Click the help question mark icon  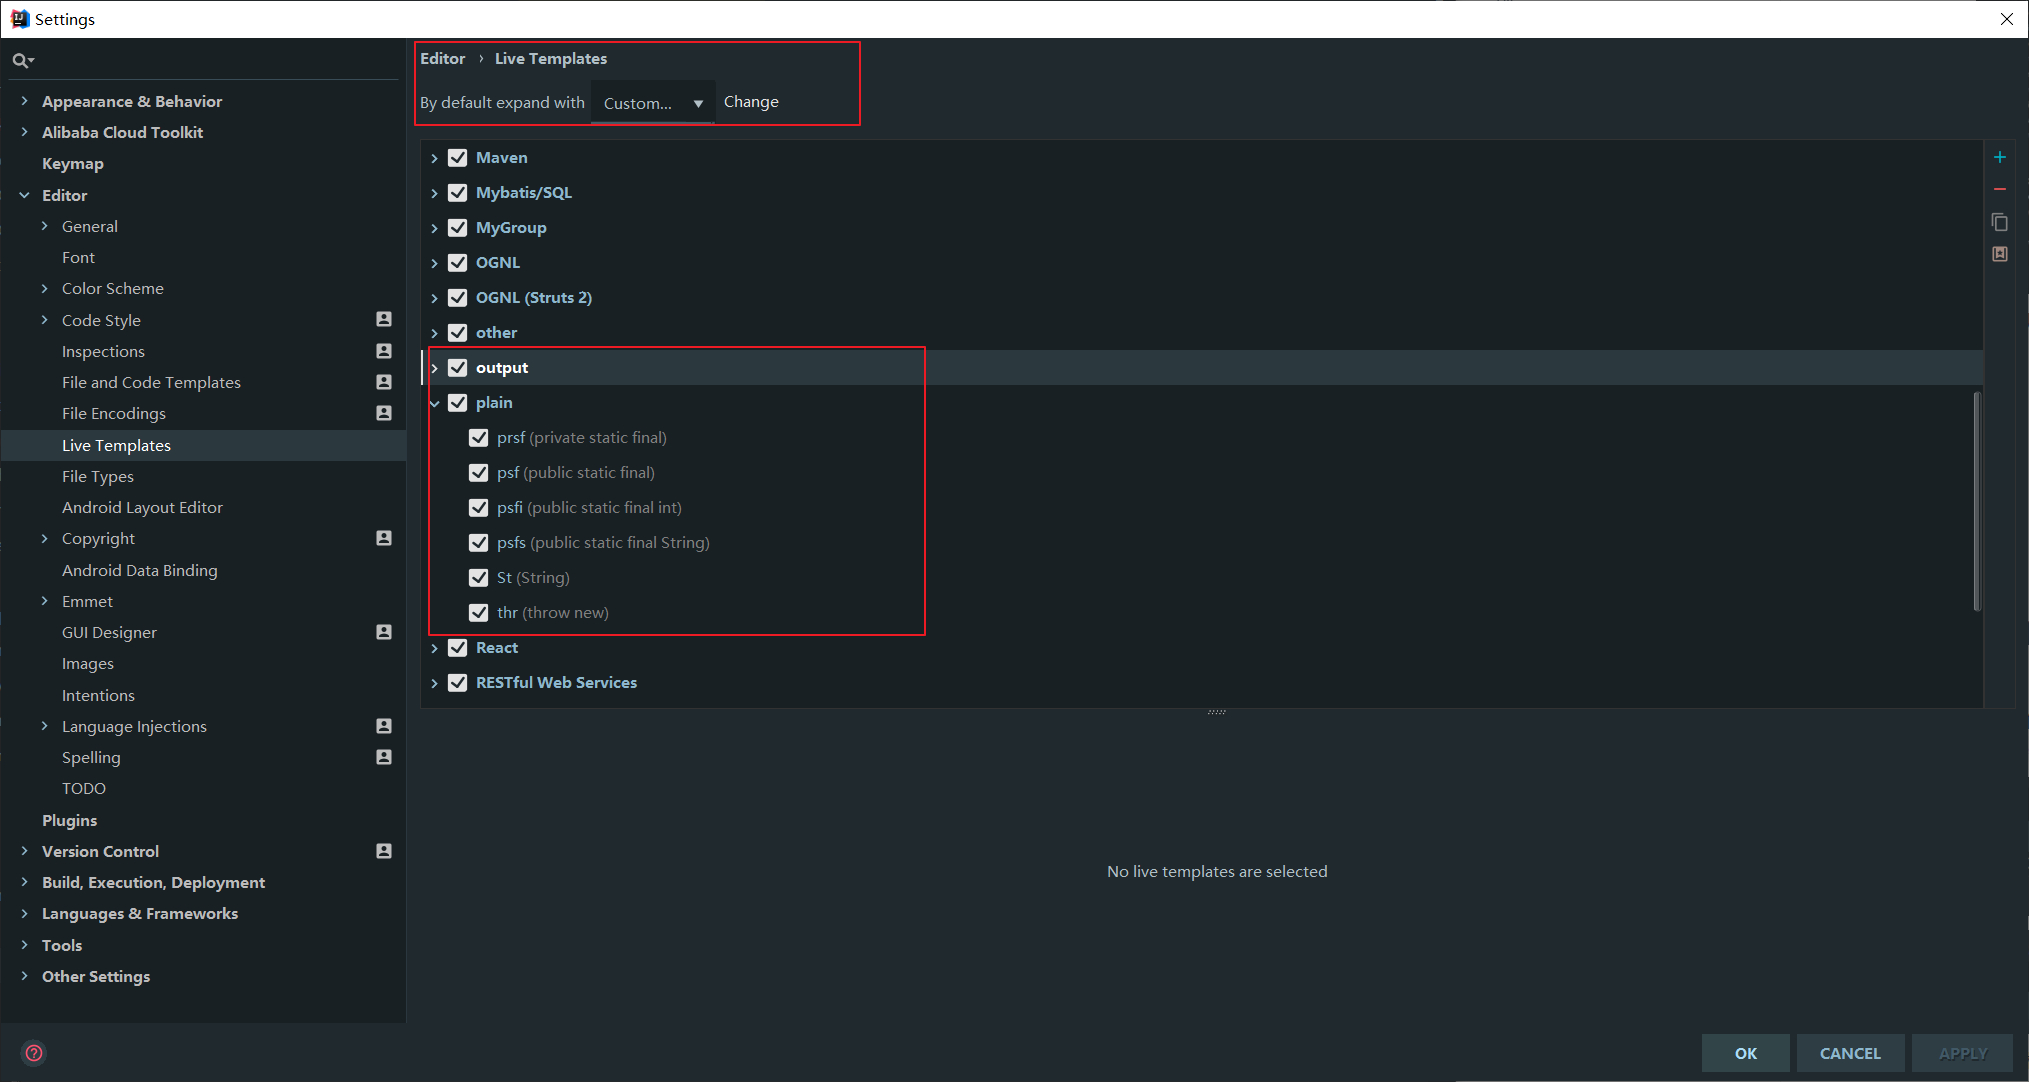[34, 1053]
